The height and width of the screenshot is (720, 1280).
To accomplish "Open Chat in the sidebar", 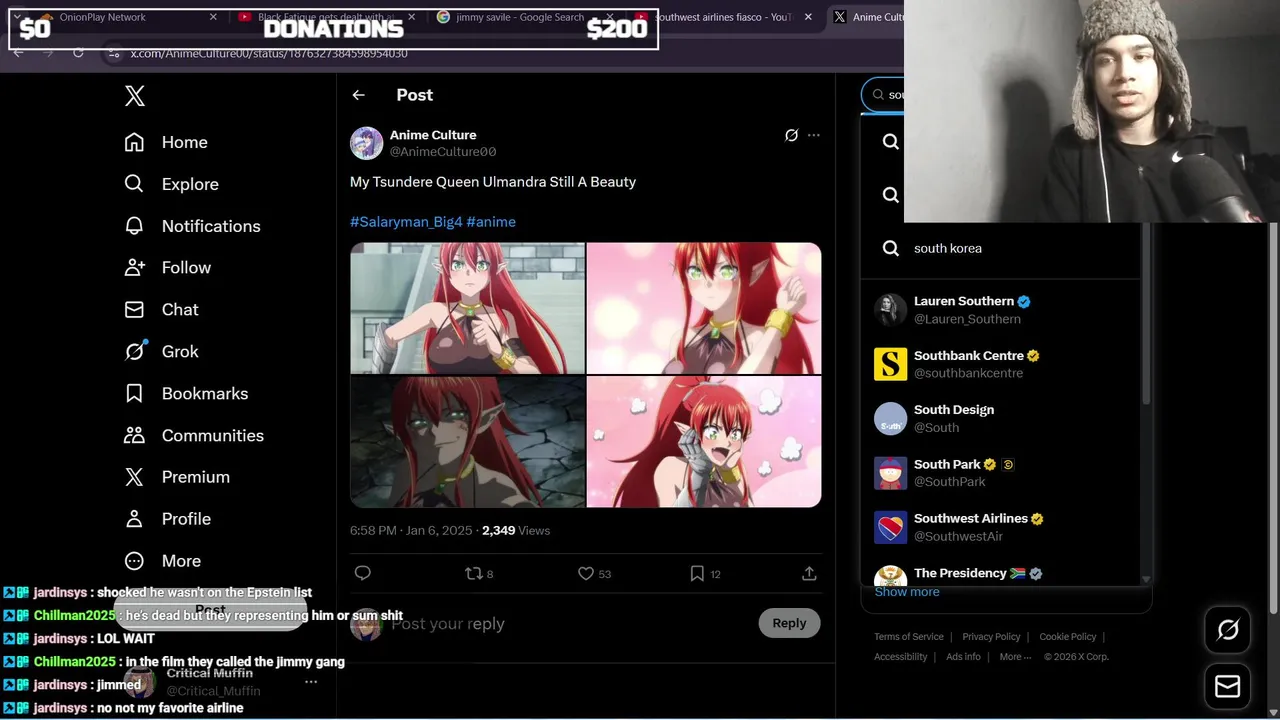I will coord(161,310).
